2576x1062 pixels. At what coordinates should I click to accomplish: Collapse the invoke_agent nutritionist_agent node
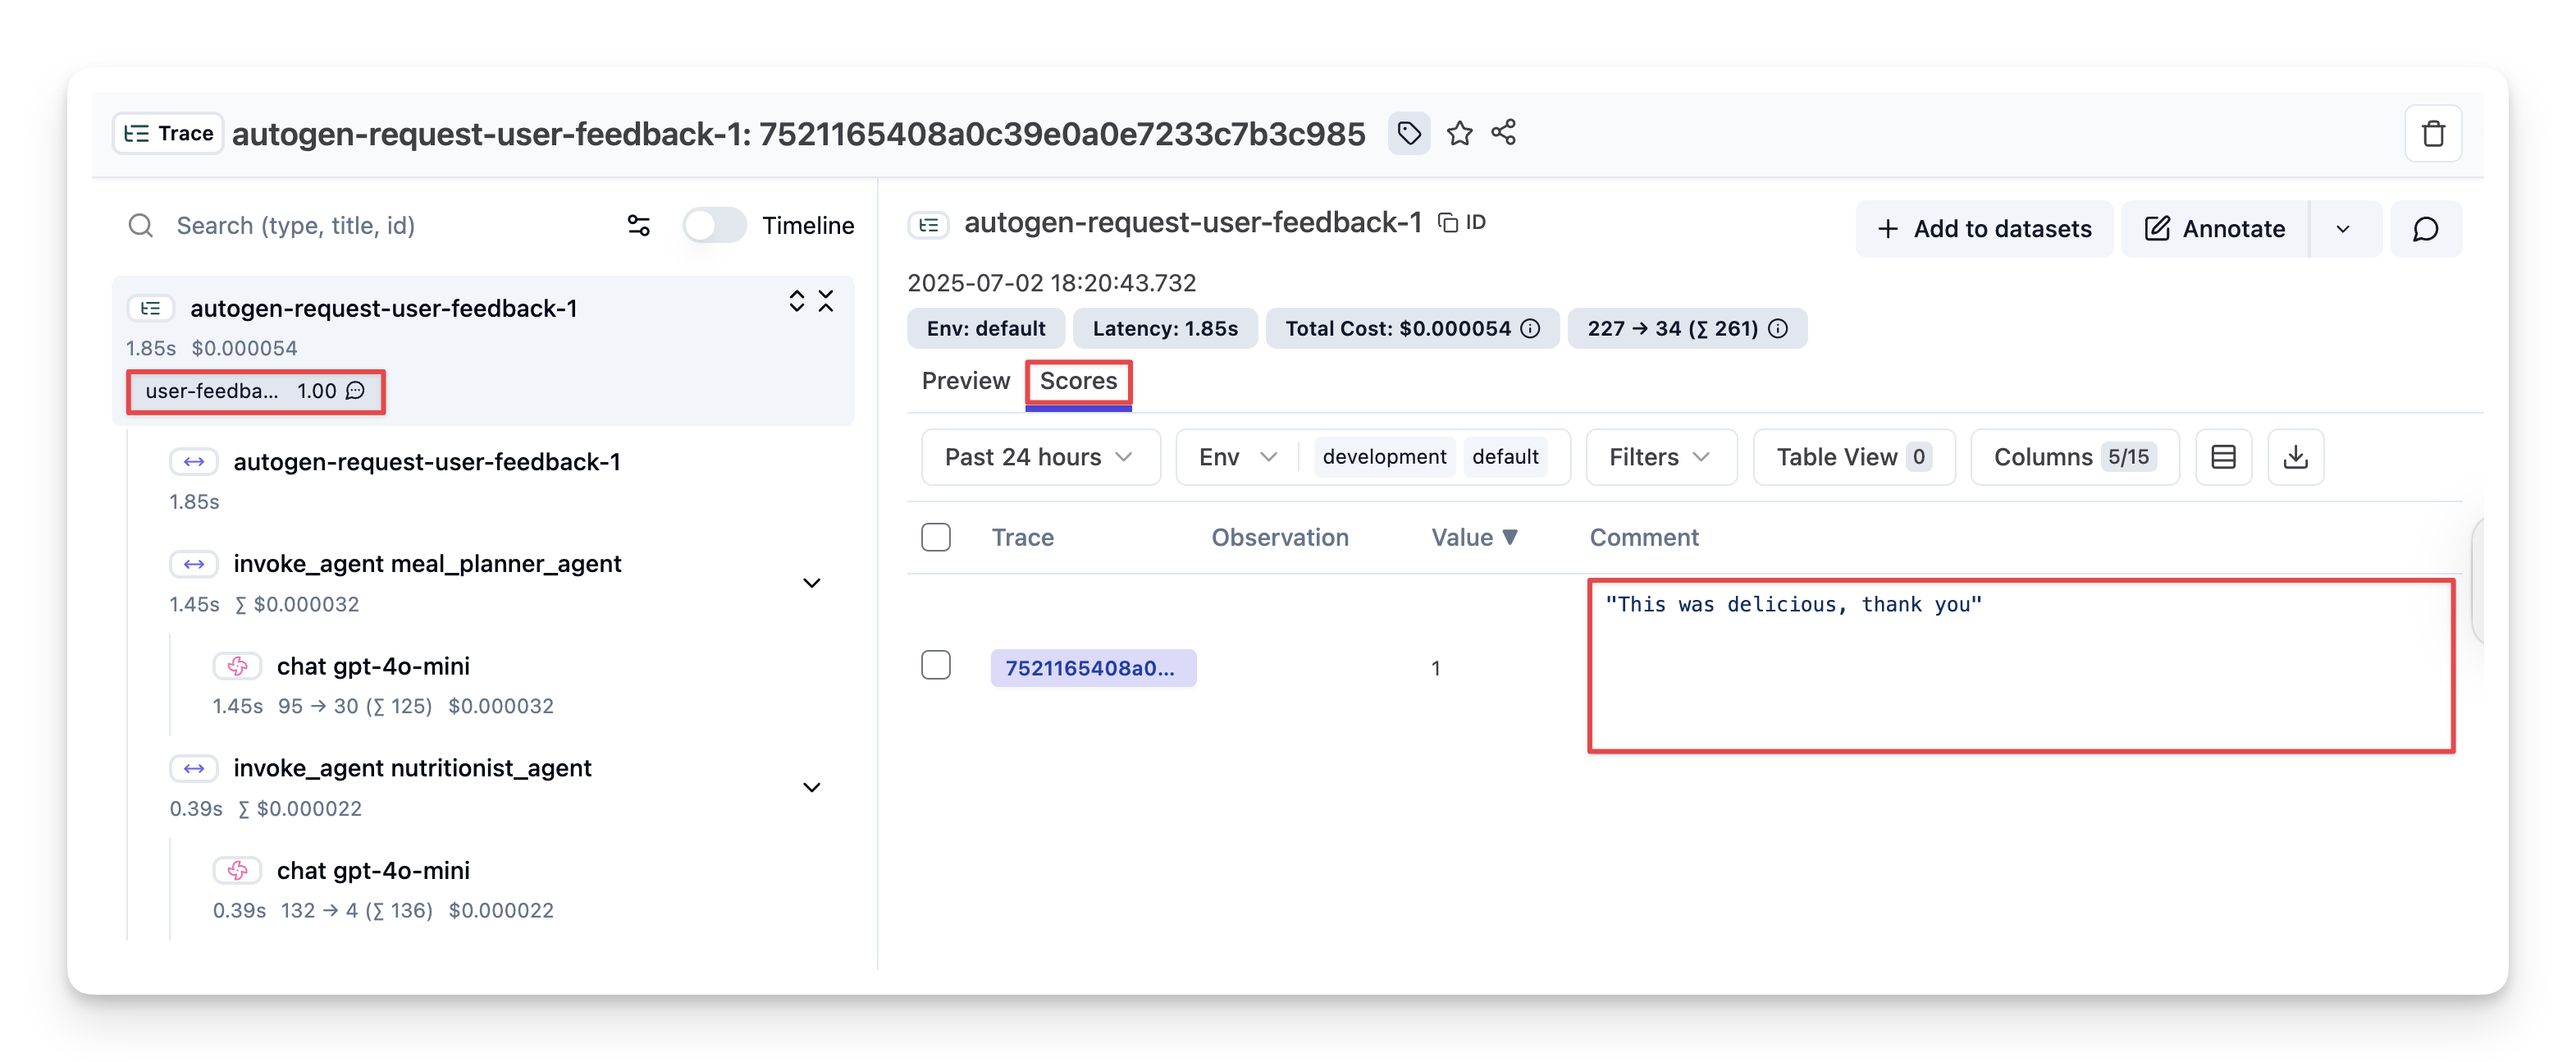pos(812,787)
